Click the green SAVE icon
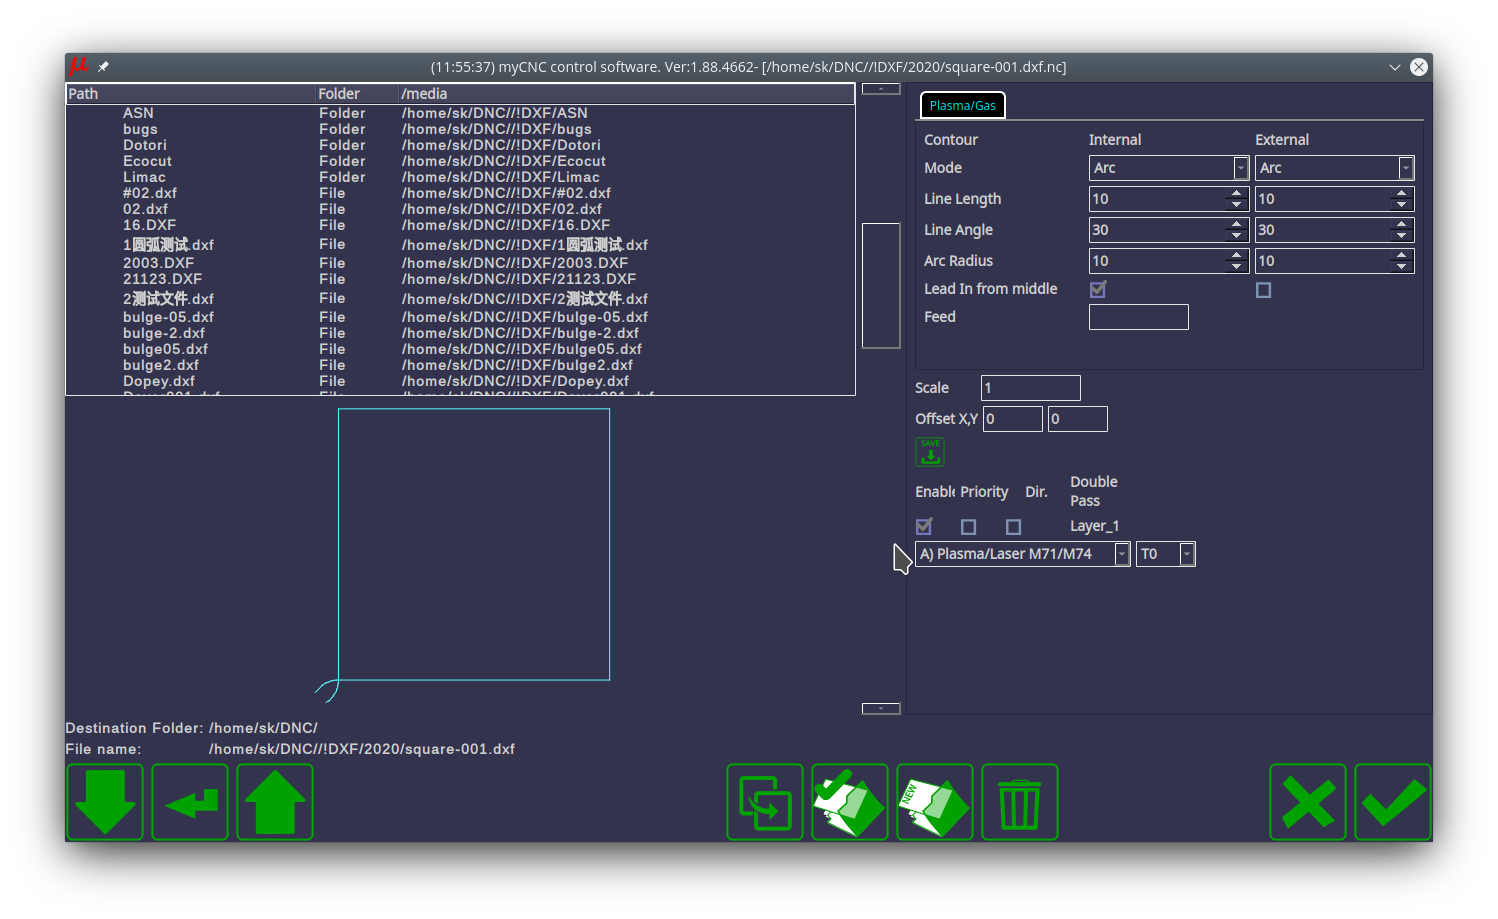Image resolution: width=1498 pixels, height=919 pixels. [x=930, y=452]
